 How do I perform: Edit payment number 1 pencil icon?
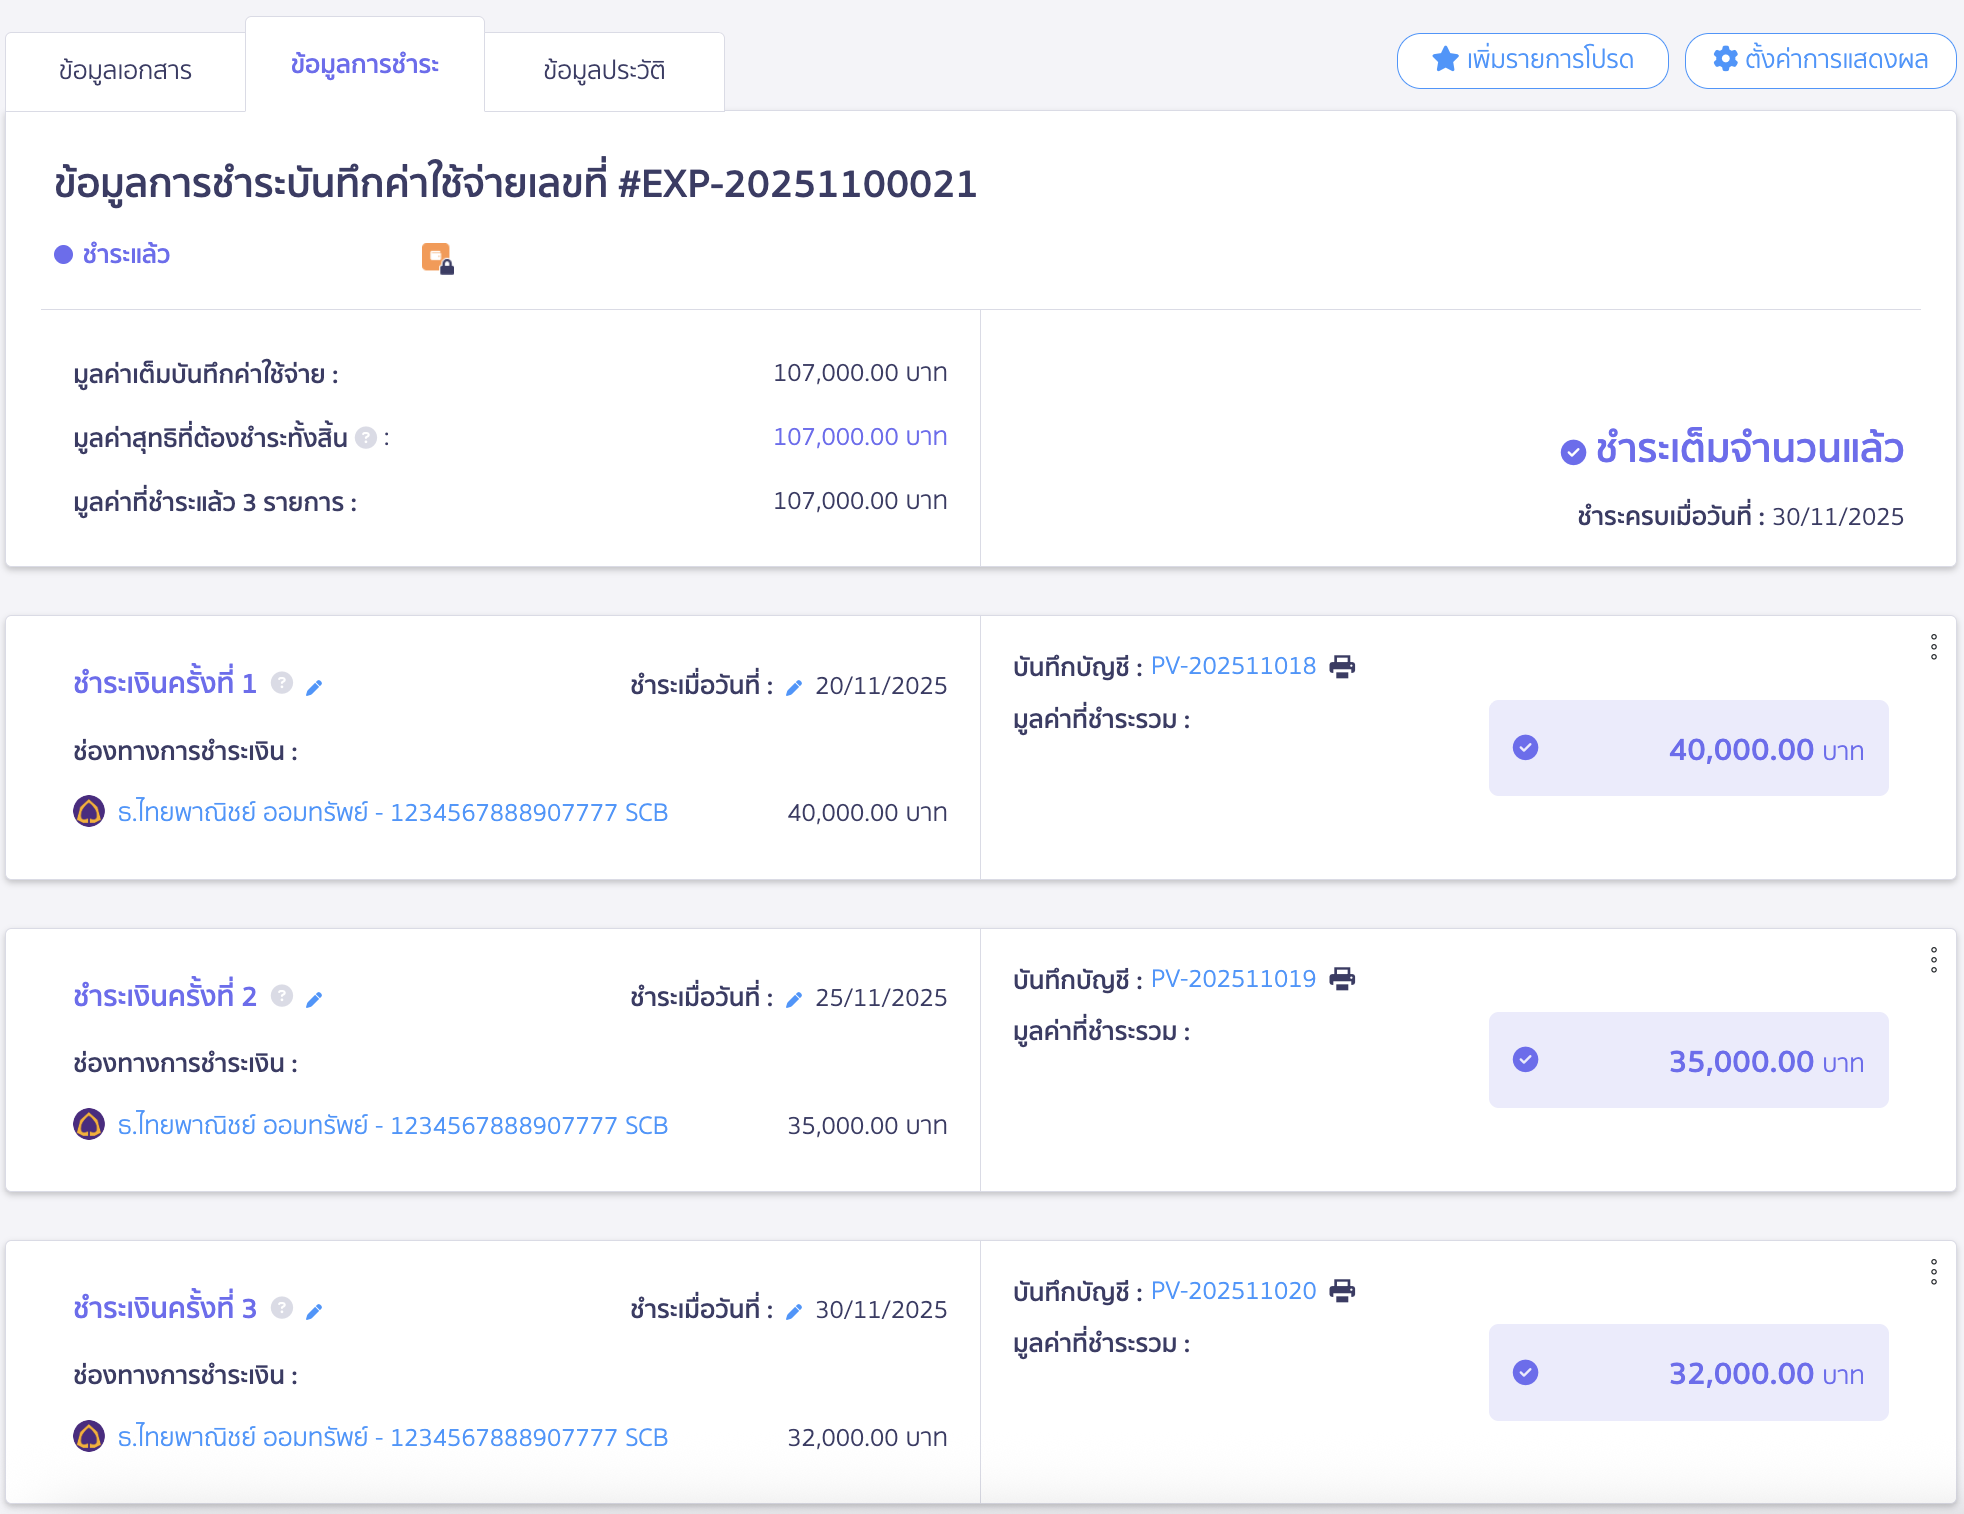pos(314,687)
